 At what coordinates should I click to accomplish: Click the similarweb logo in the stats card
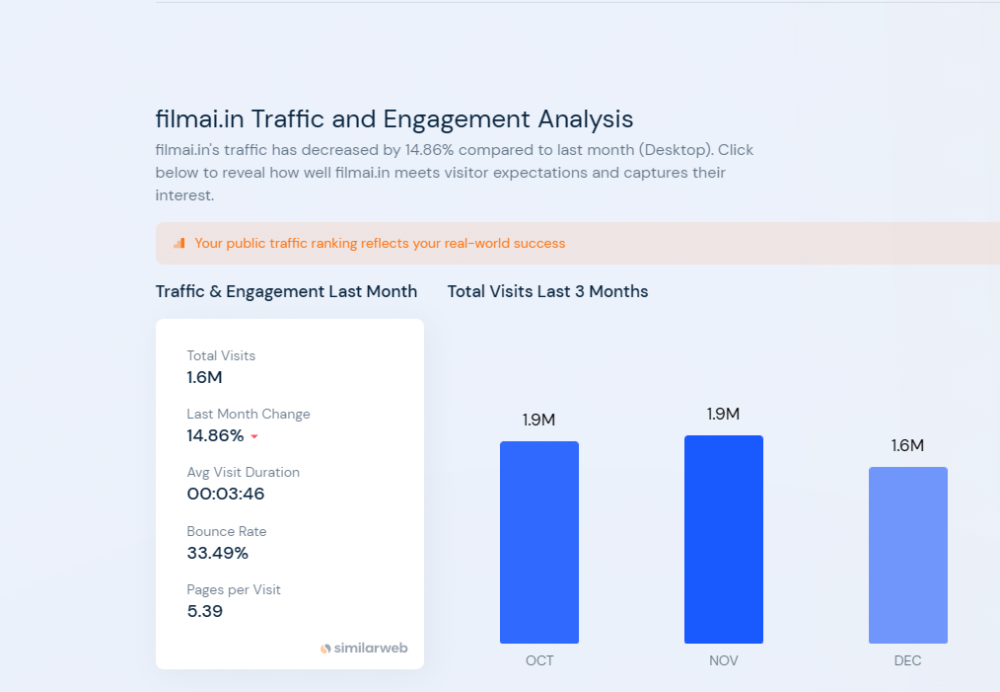coord(364,648)
